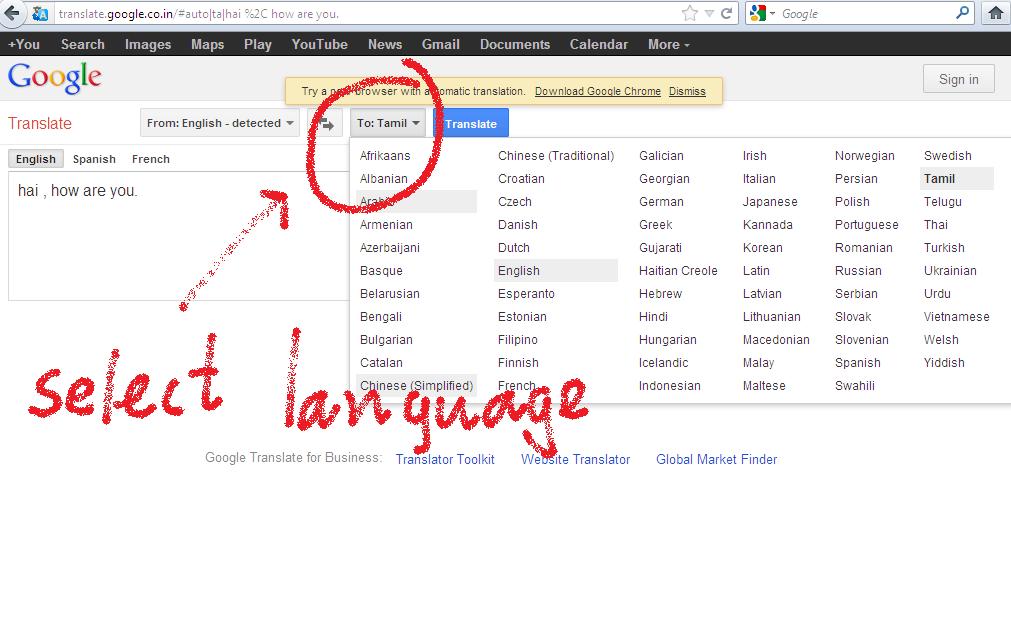Select the English source language tab

(x=35, y=159)
